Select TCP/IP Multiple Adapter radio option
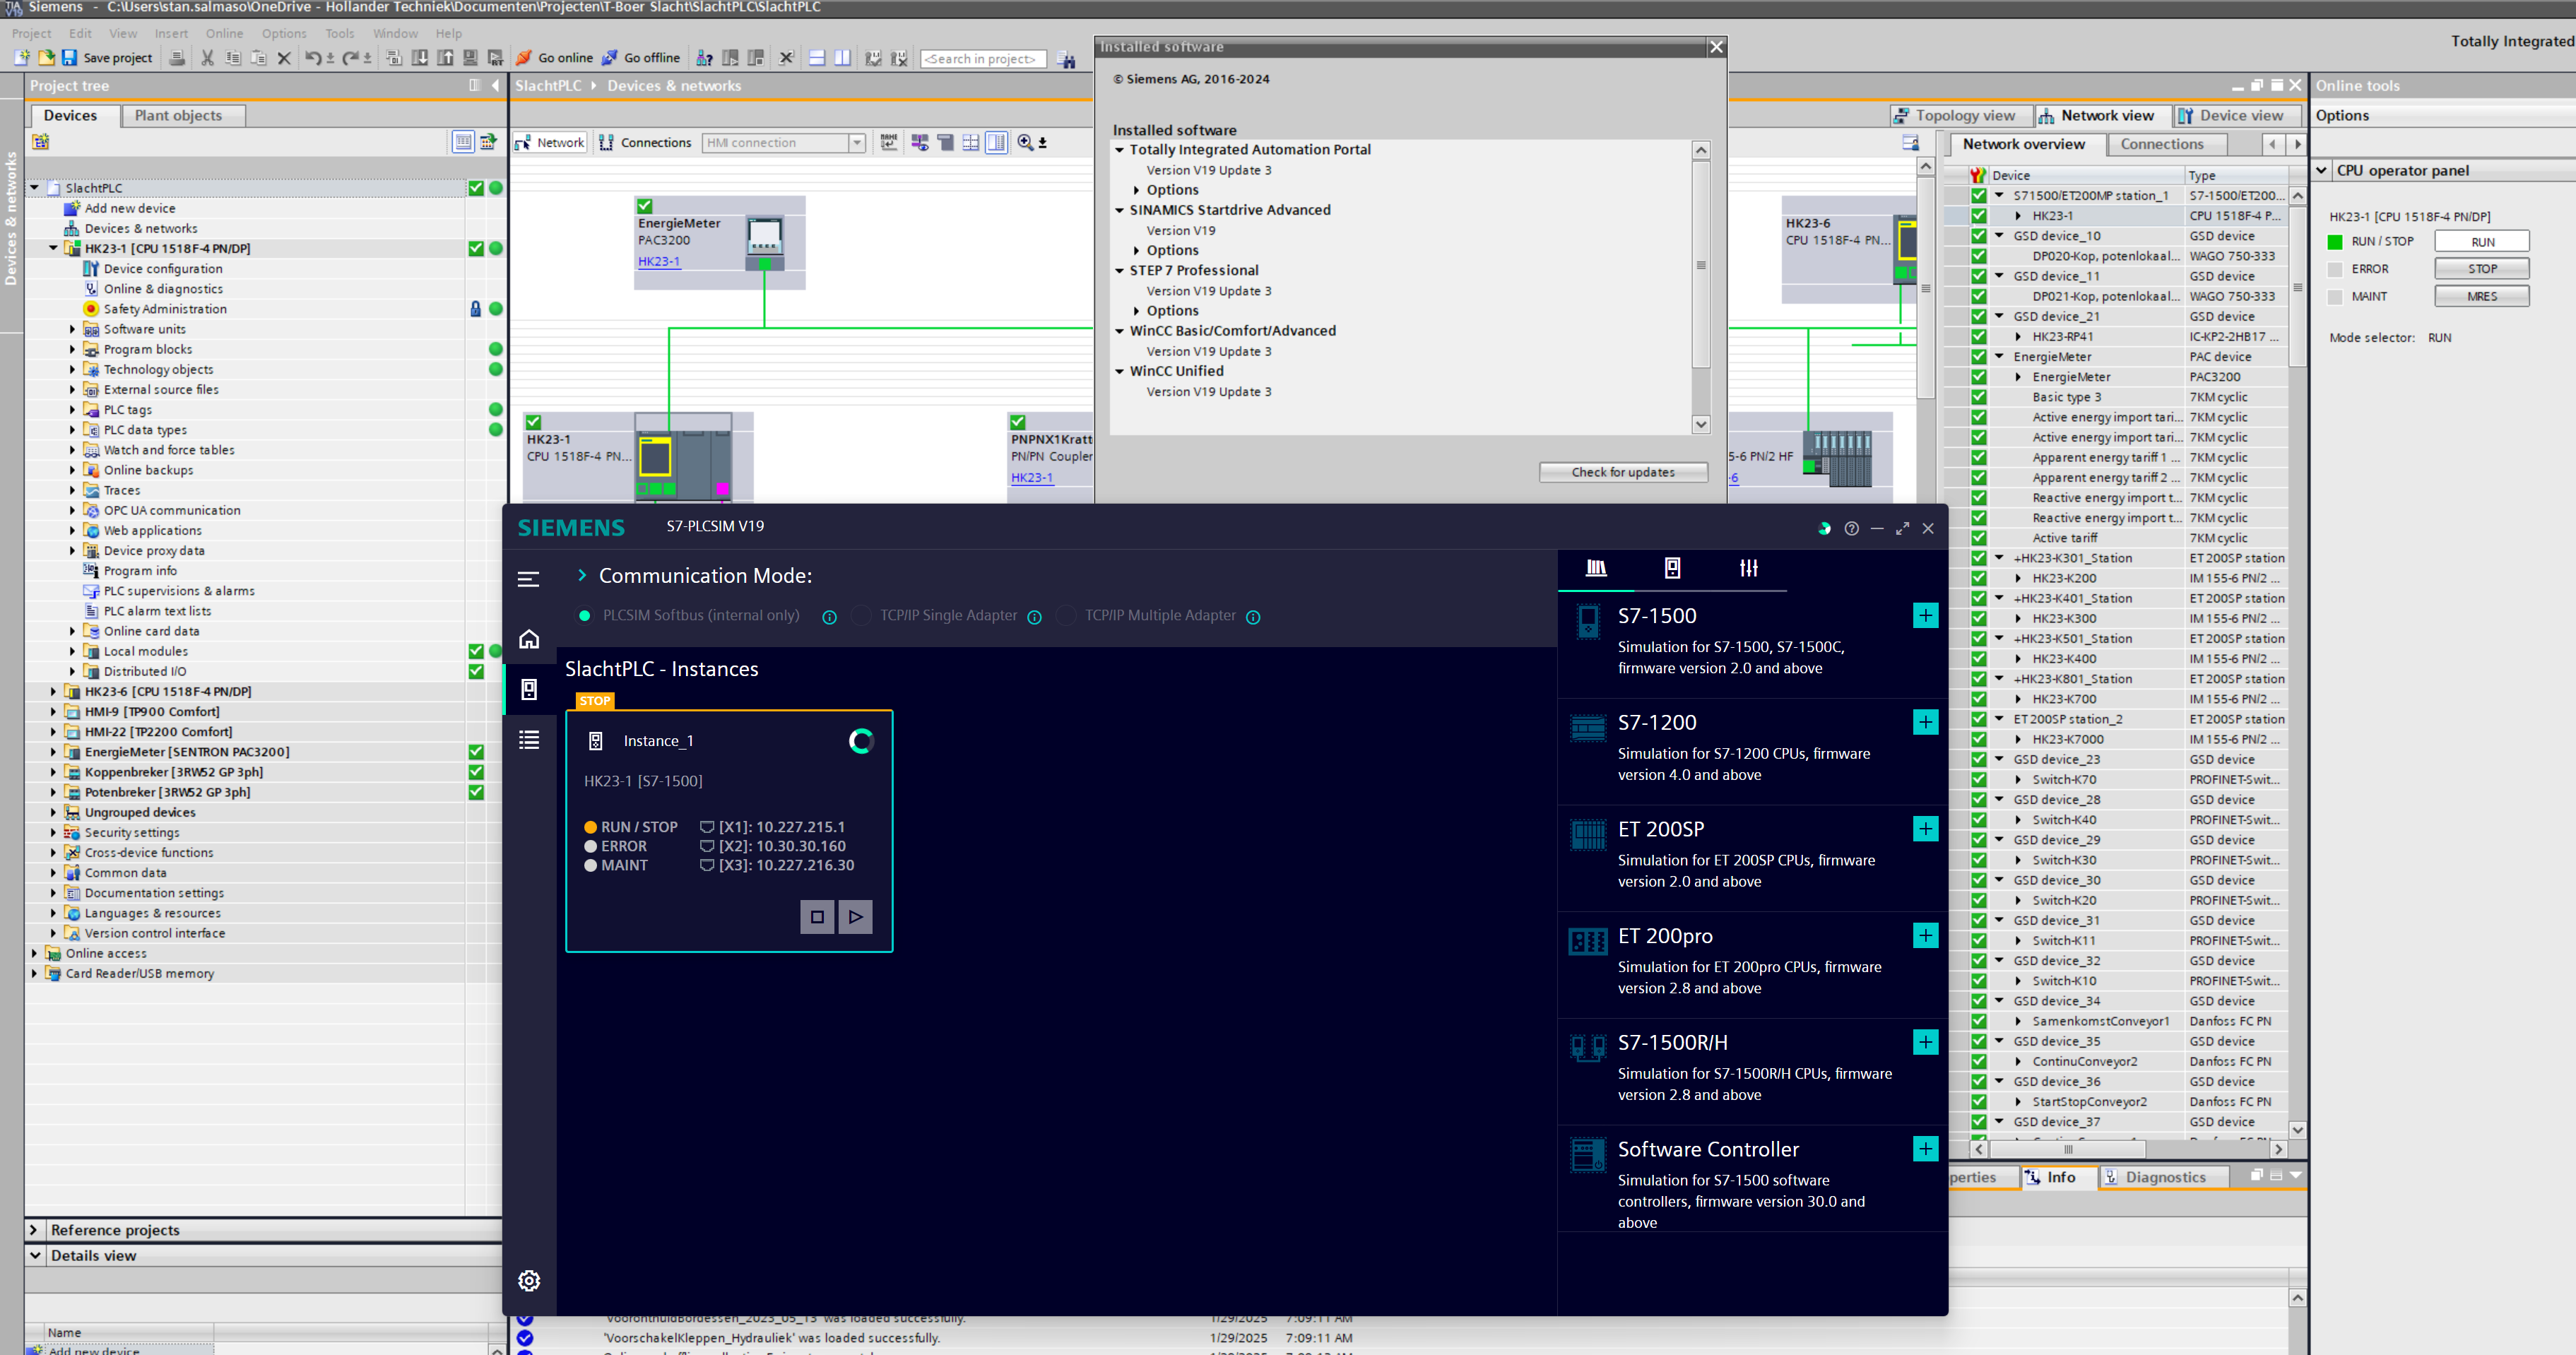Screen dimensions: 2576x1355 click(1066, 616)
